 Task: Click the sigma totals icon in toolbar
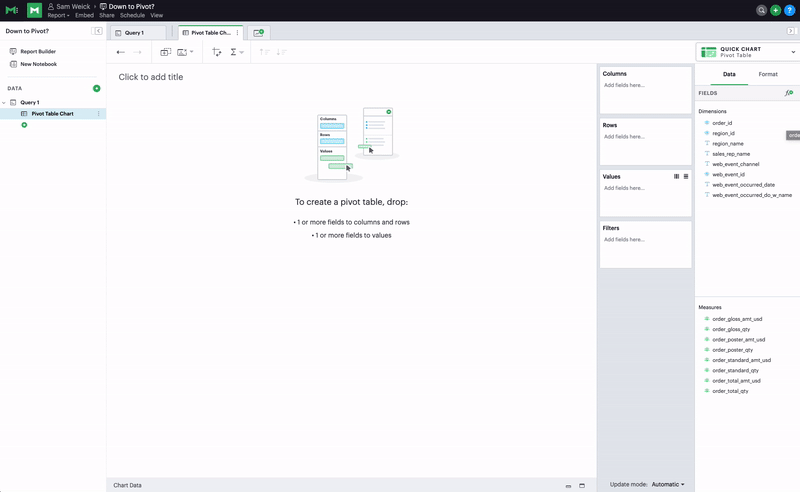pos(234,52)
